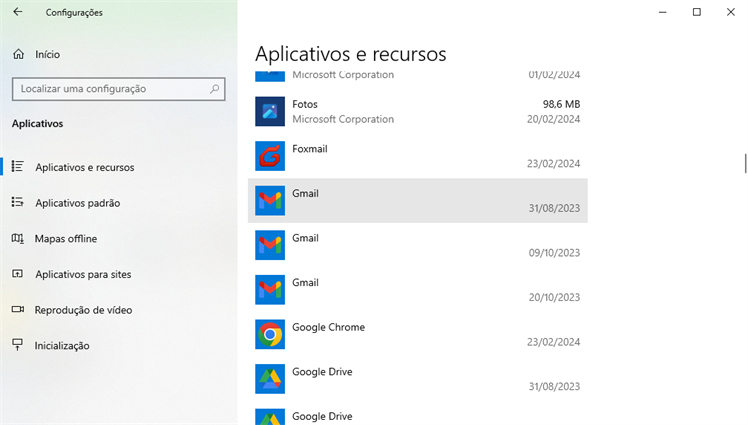Click the Reprodução de vídeo icon
The height and width of the screenshot is (425, 748).
click(x=17, y=310)
